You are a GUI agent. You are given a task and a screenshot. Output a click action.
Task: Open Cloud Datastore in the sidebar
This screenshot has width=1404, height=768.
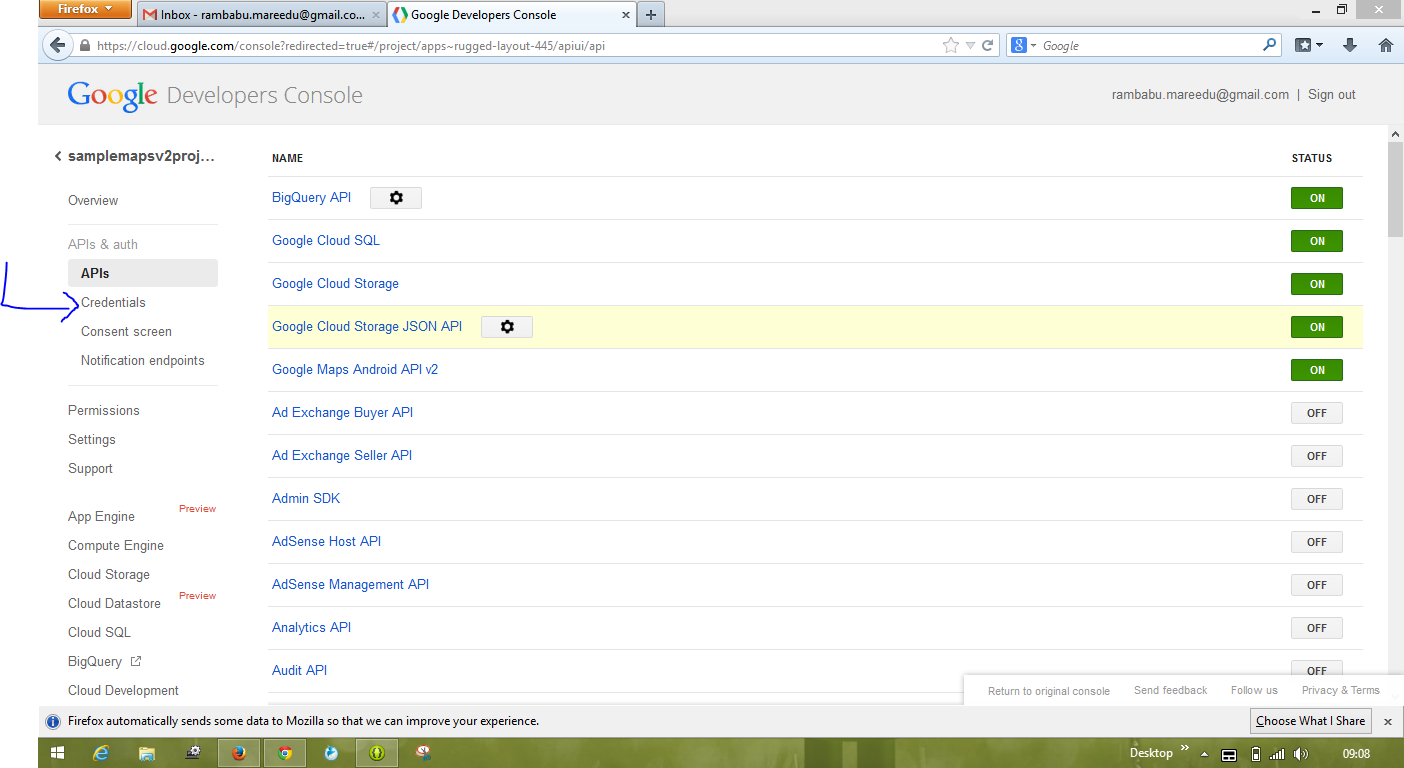(x=114, y=603)
